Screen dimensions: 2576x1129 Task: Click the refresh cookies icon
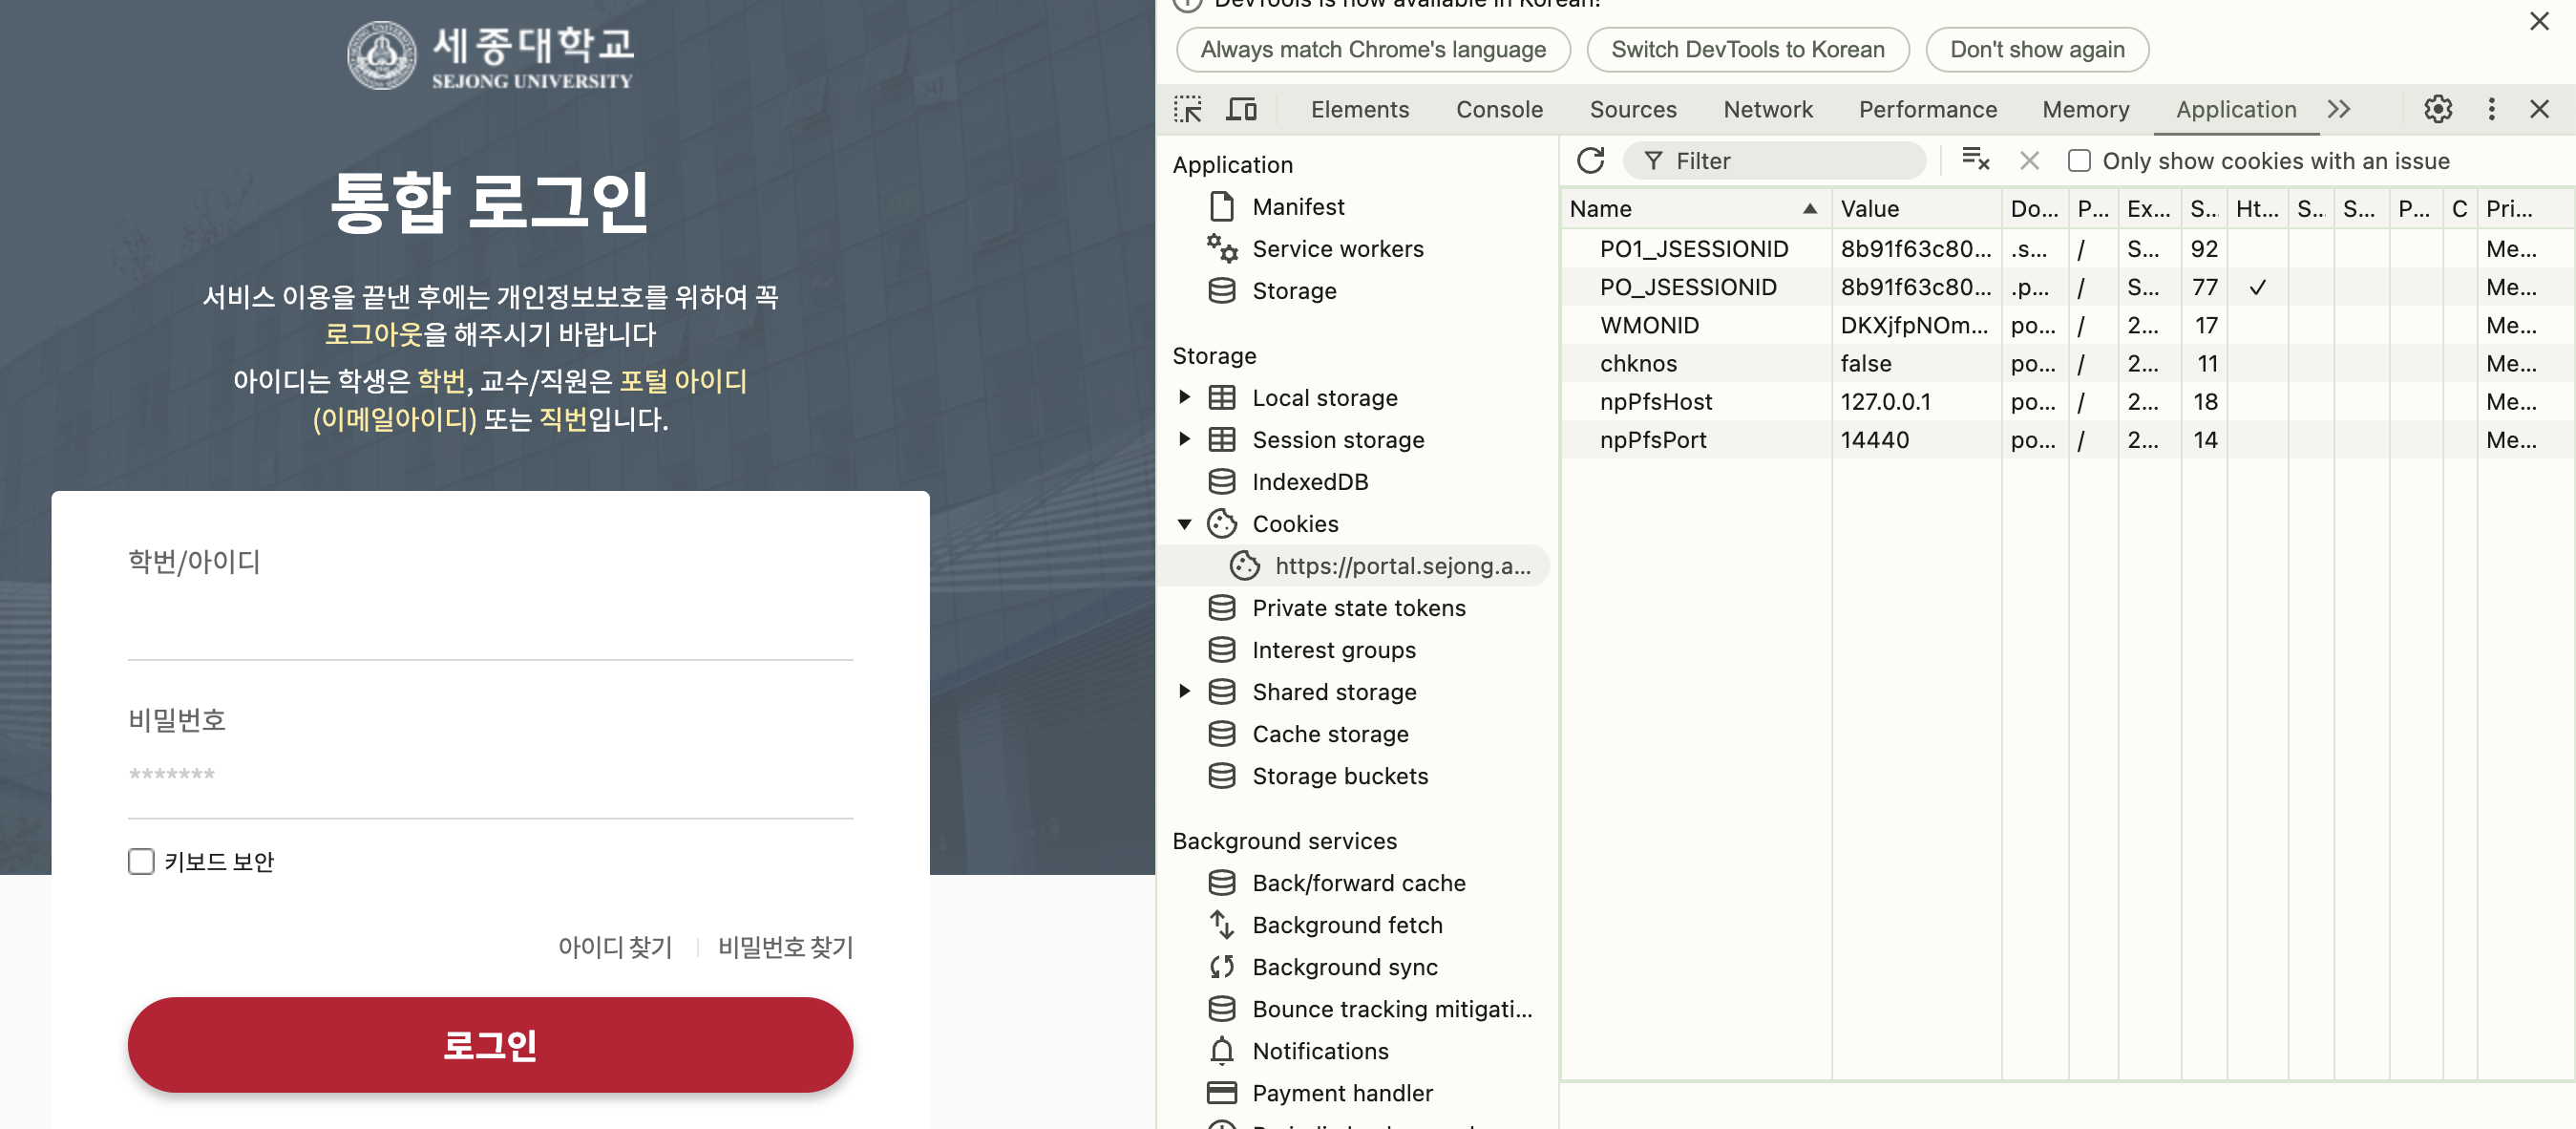click(1590, 161)
